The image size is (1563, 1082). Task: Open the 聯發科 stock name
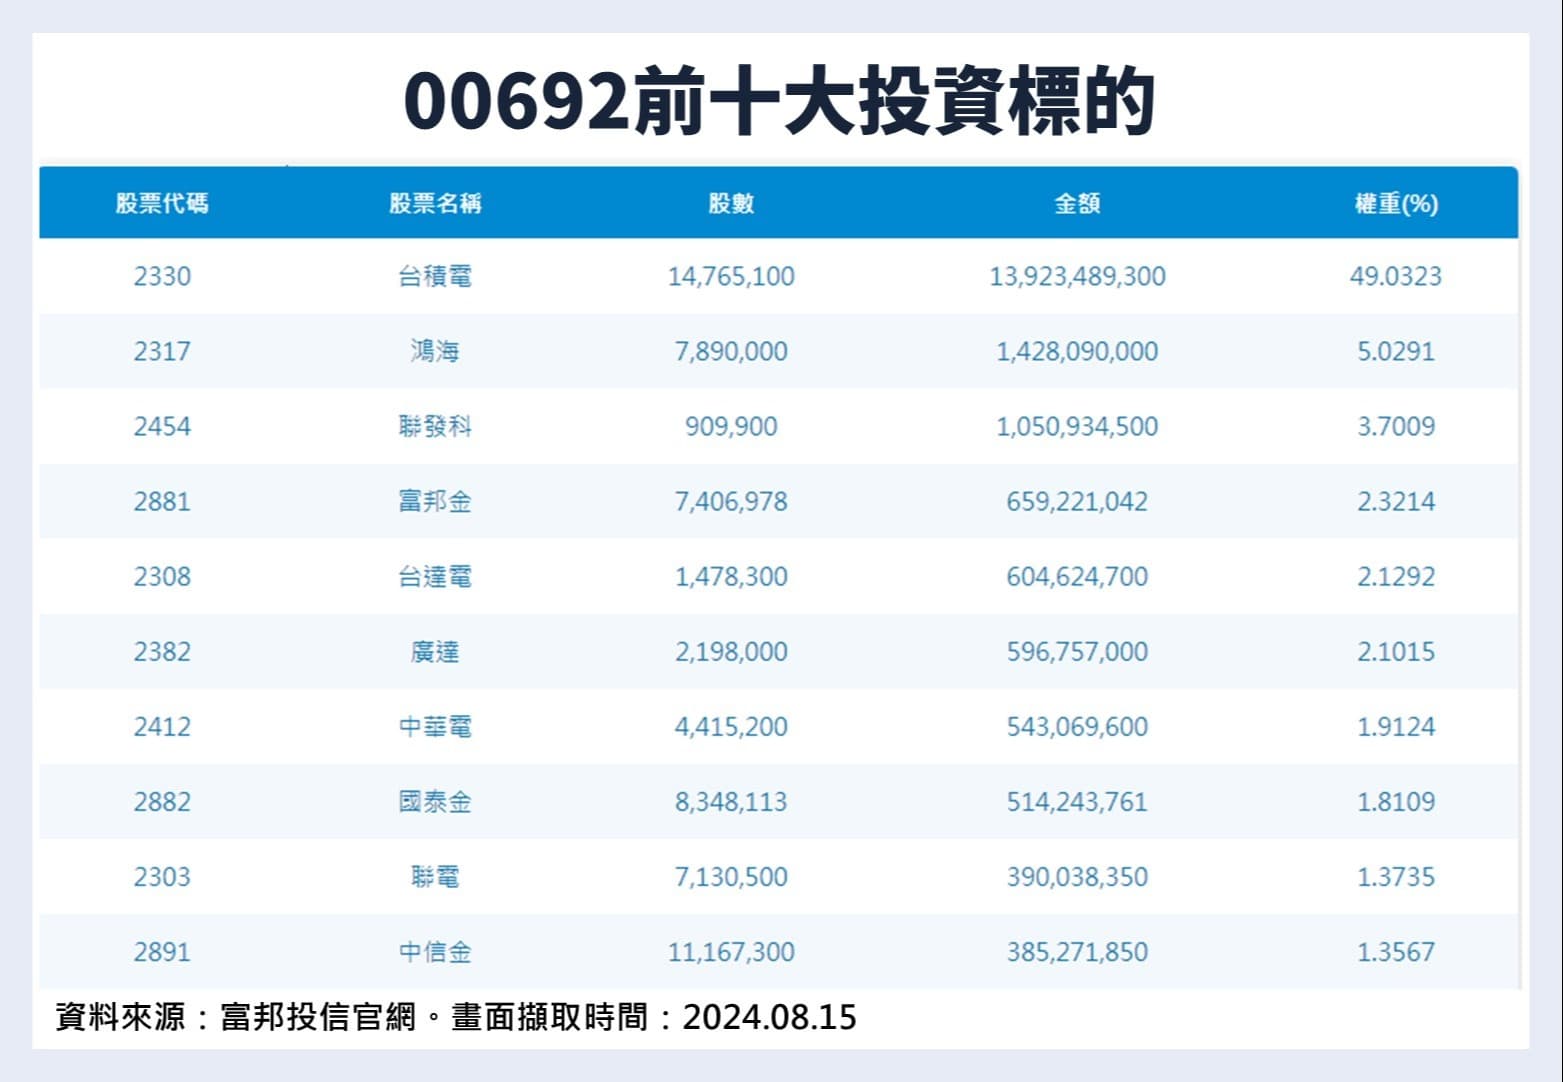(435, 426)
